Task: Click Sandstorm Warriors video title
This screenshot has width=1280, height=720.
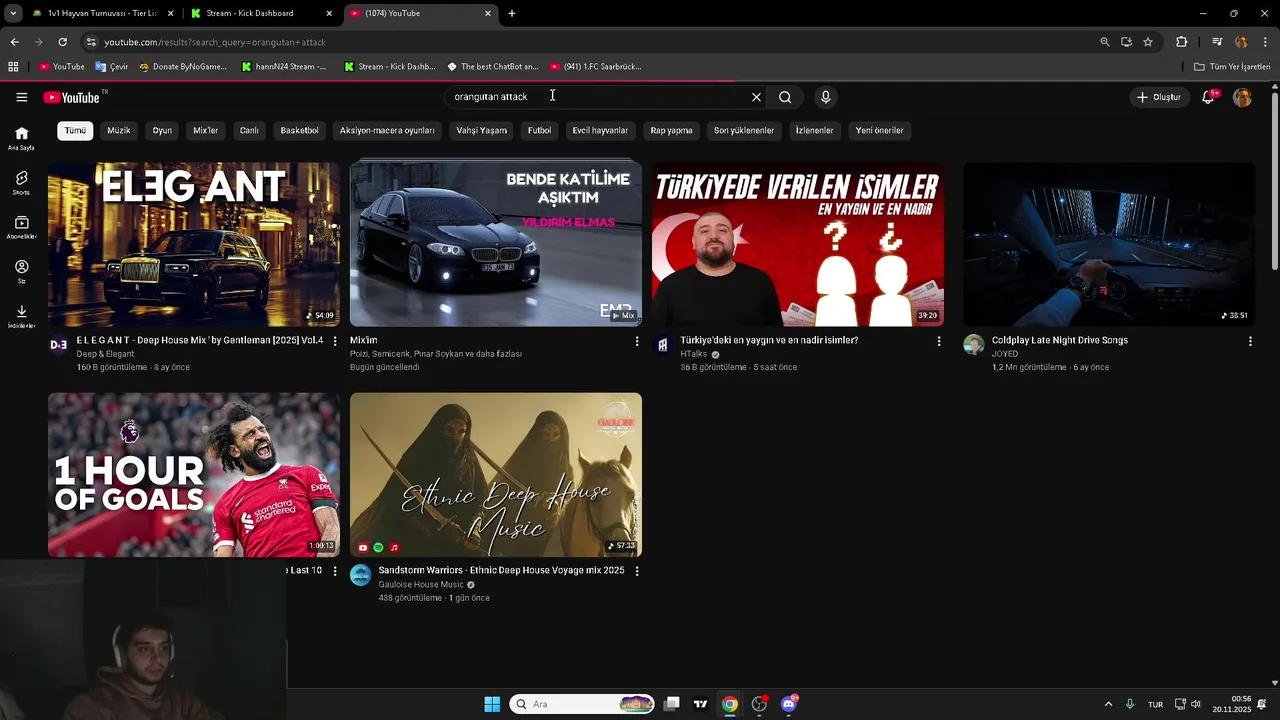Action: pos(501,570)
